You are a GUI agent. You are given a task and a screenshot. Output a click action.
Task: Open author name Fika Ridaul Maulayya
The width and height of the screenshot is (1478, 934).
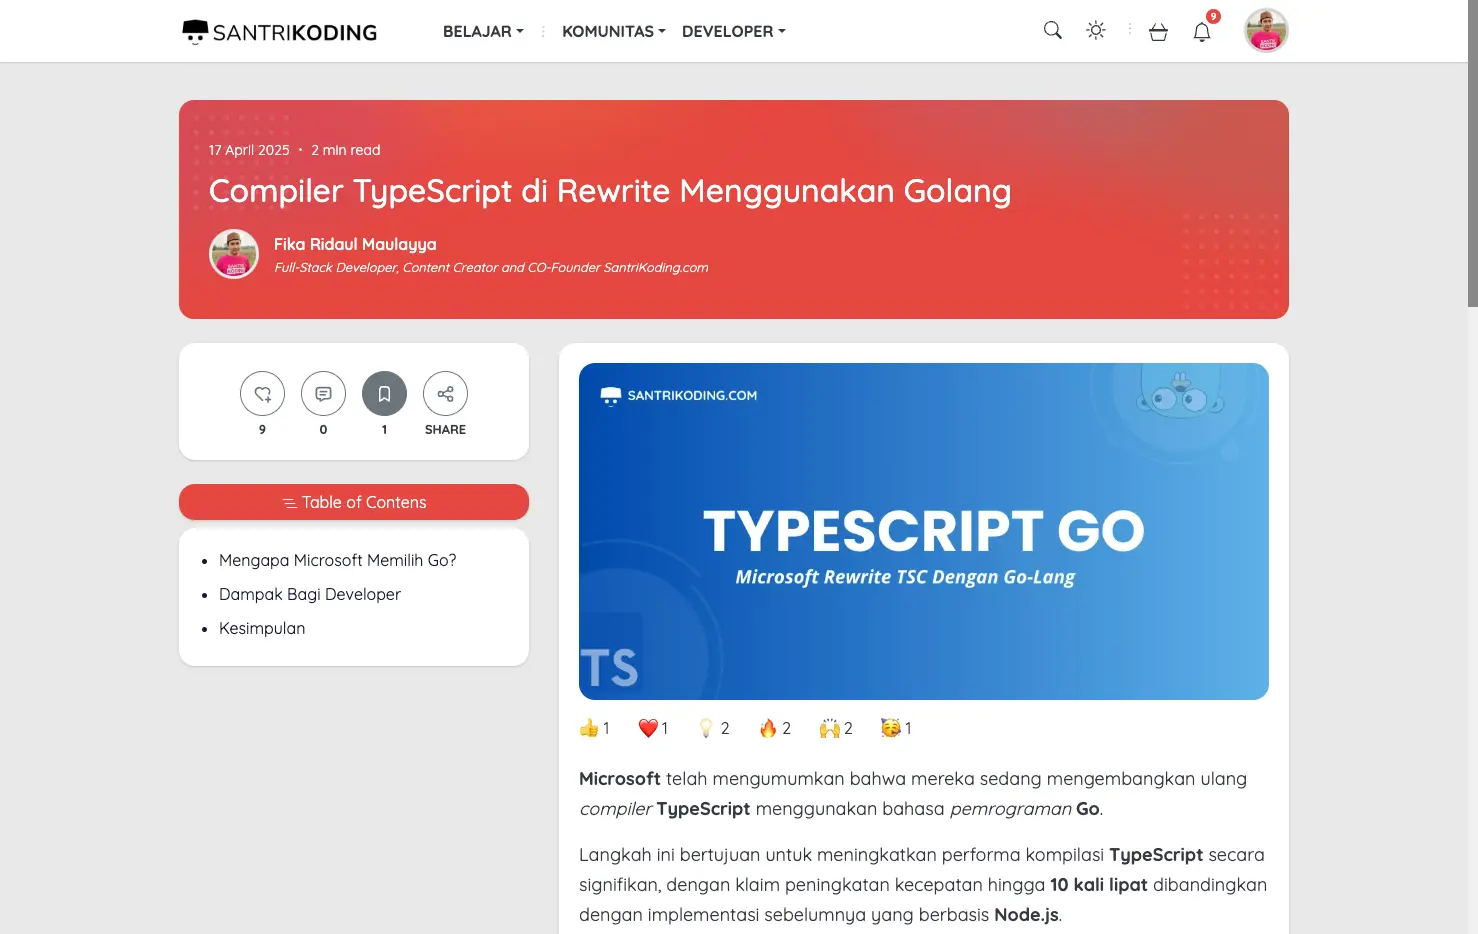tap(355, 244)
